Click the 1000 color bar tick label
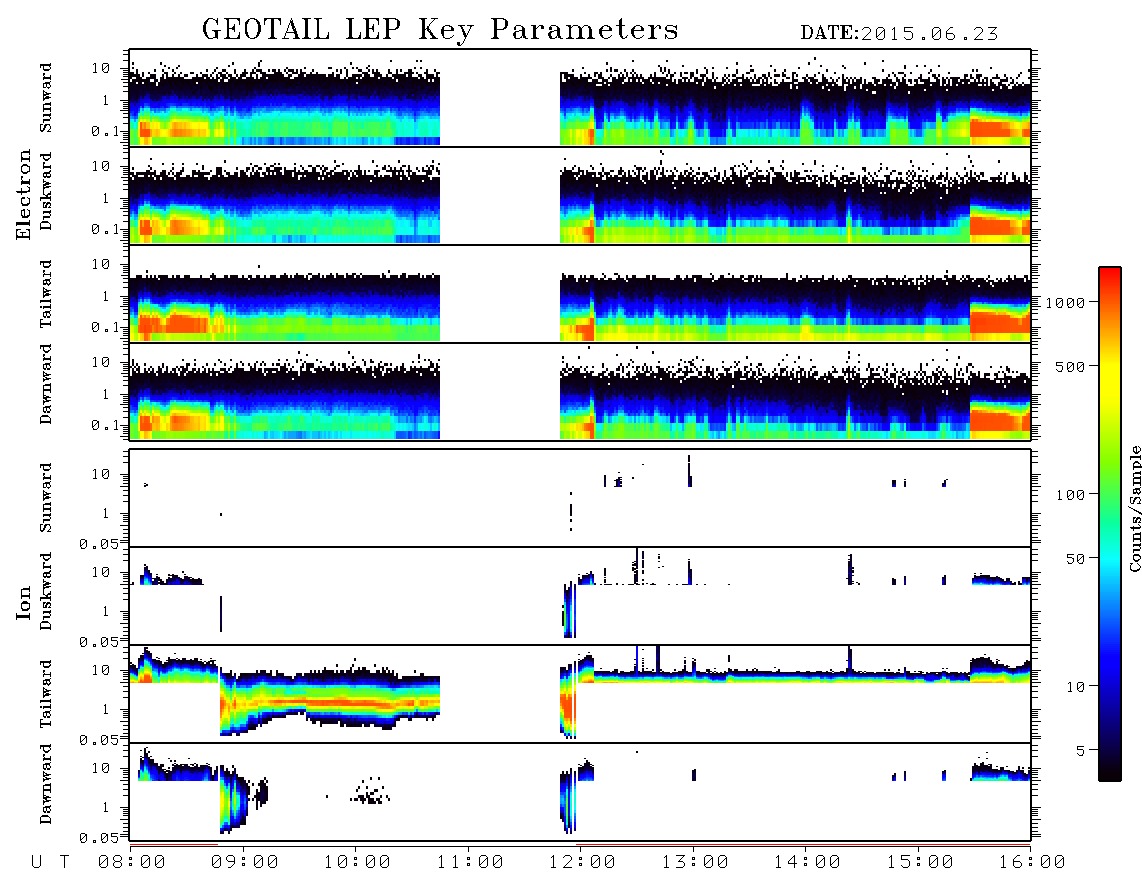The width and height of the screenshot is (1142, 880). point(1066,303)
